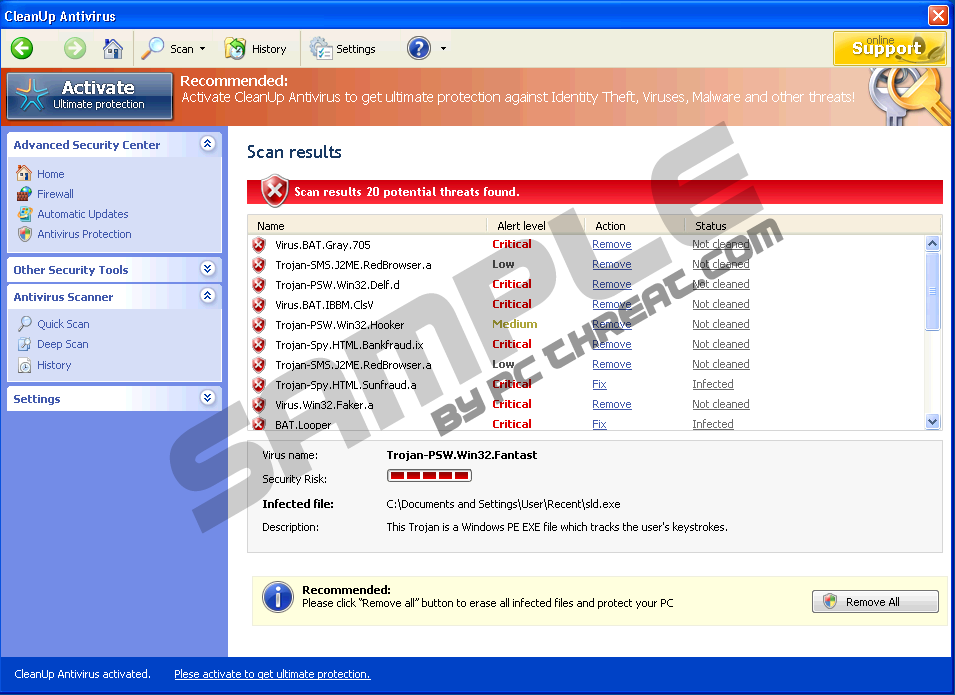Start a Quick Scan from the sidebar
Image resolution: width=955 pixels, height=695 pixels.
coord(63,324)
